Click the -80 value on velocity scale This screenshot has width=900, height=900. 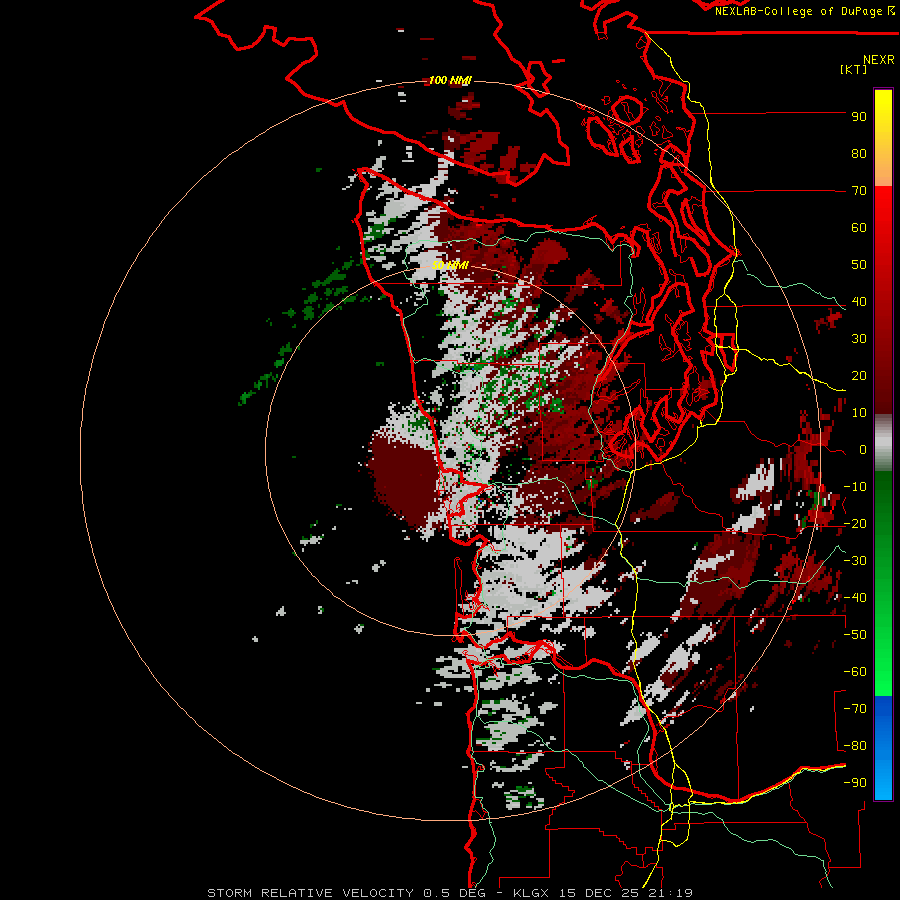[x=855, y=746]
